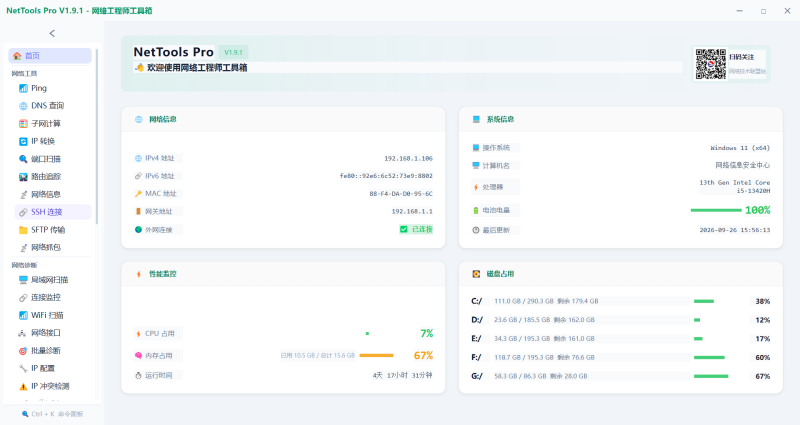The width and height of the screenshot is (800, 425).
Task: Click the V1.9.1 version badge
Action: (233, 52)
